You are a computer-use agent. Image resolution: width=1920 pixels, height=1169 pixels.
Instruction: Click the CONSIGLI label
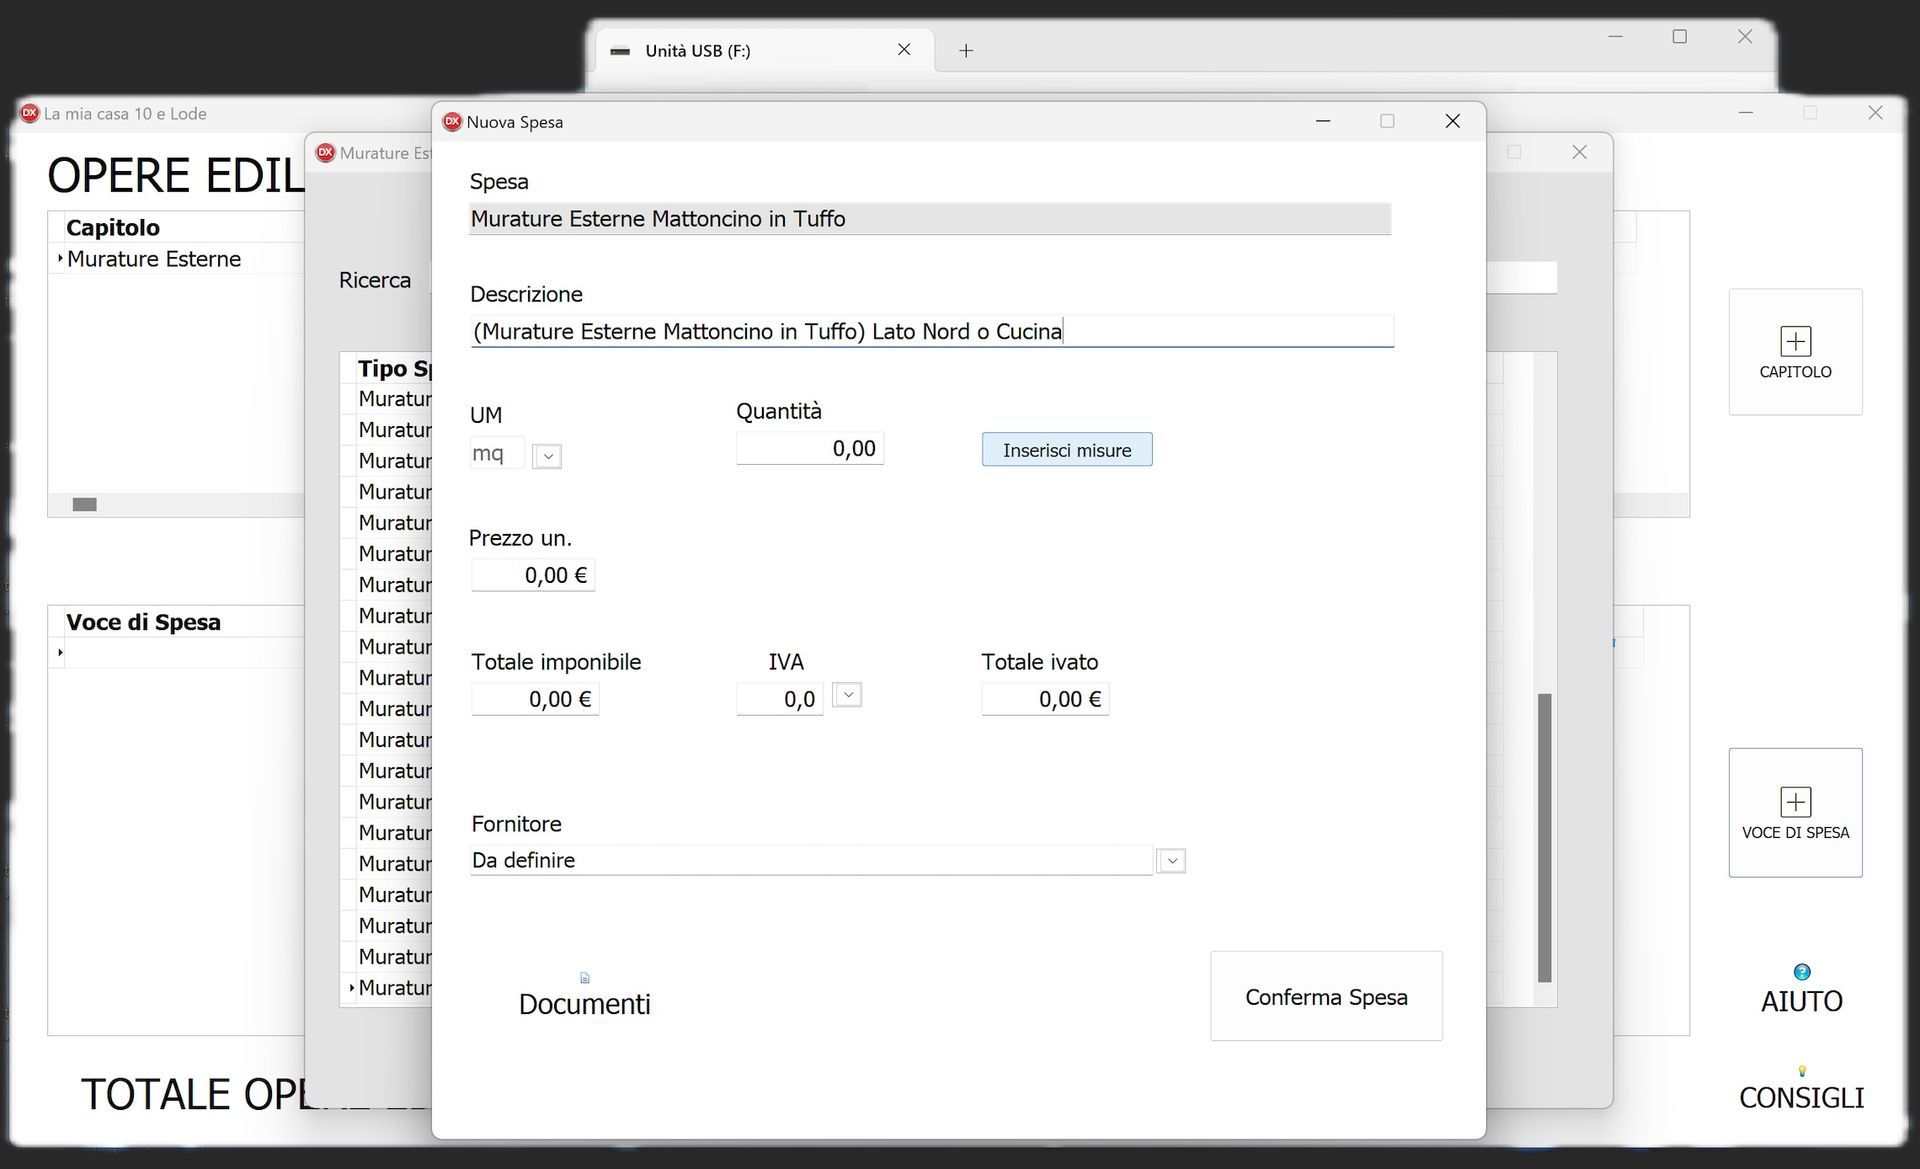1802,1098
